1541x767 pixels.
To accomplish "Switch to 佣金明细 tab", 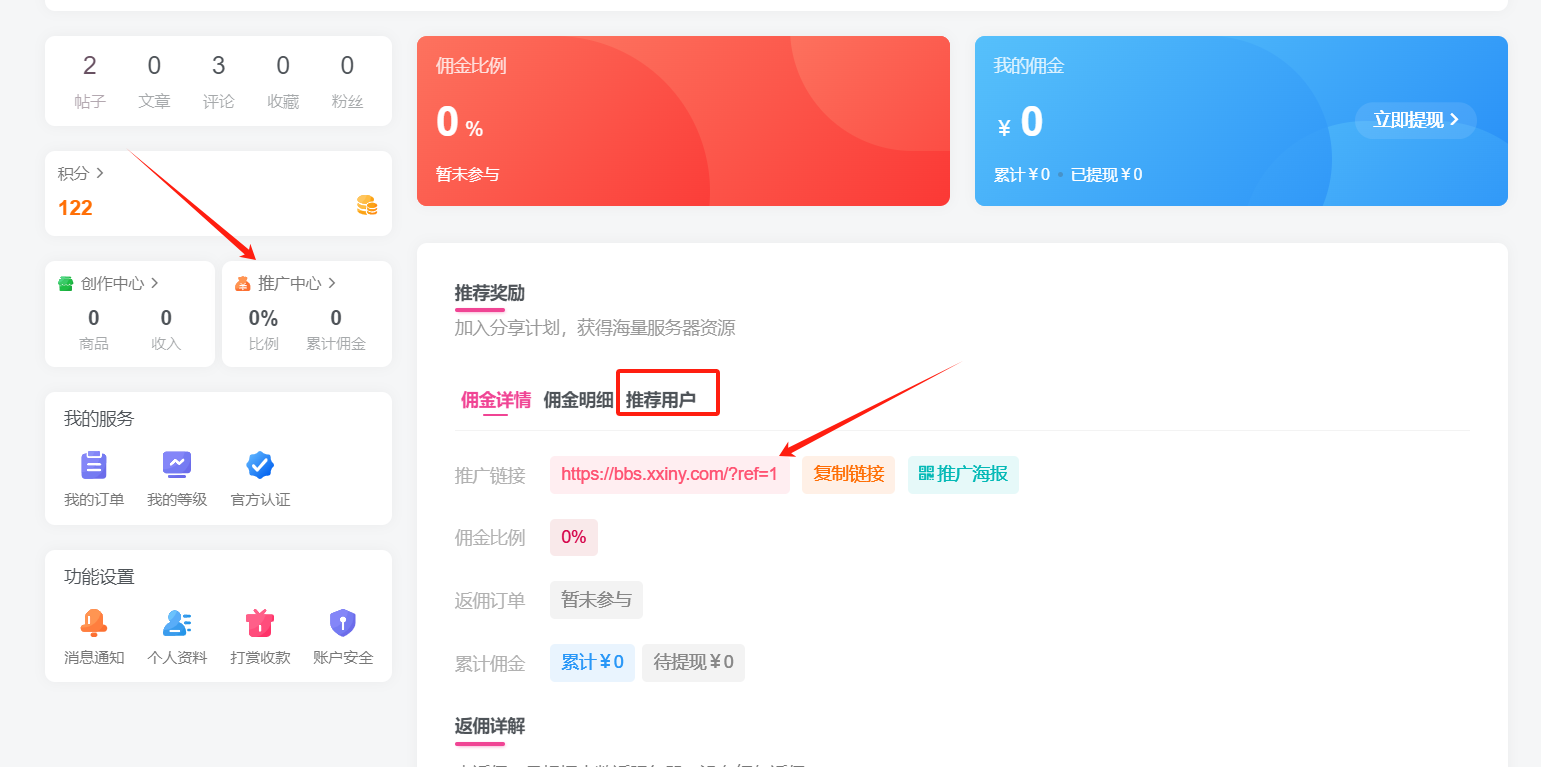I will [578, 400].
